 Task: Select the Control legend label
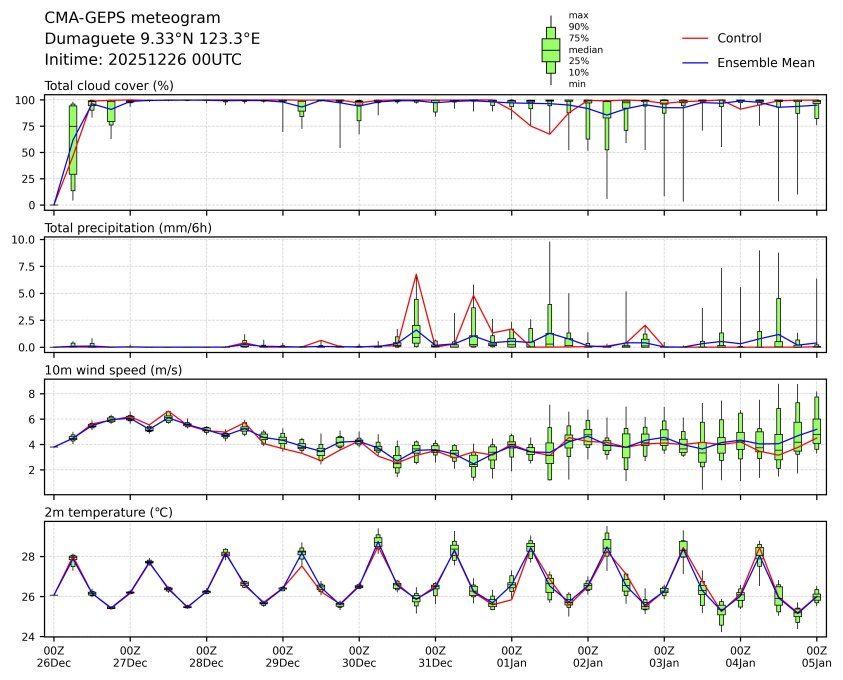pyautogui.click(x=739, y=38)
